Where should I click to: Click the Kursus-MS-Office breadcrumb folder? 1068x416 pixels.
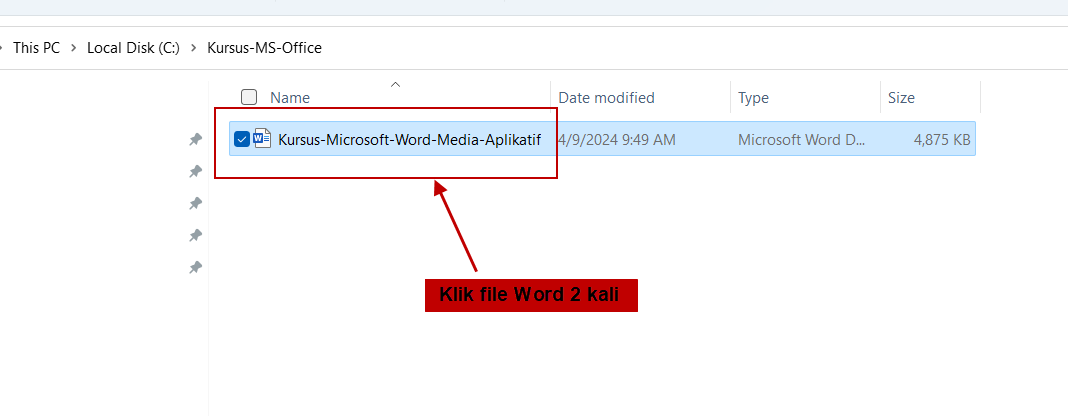(x=264, y=48)
